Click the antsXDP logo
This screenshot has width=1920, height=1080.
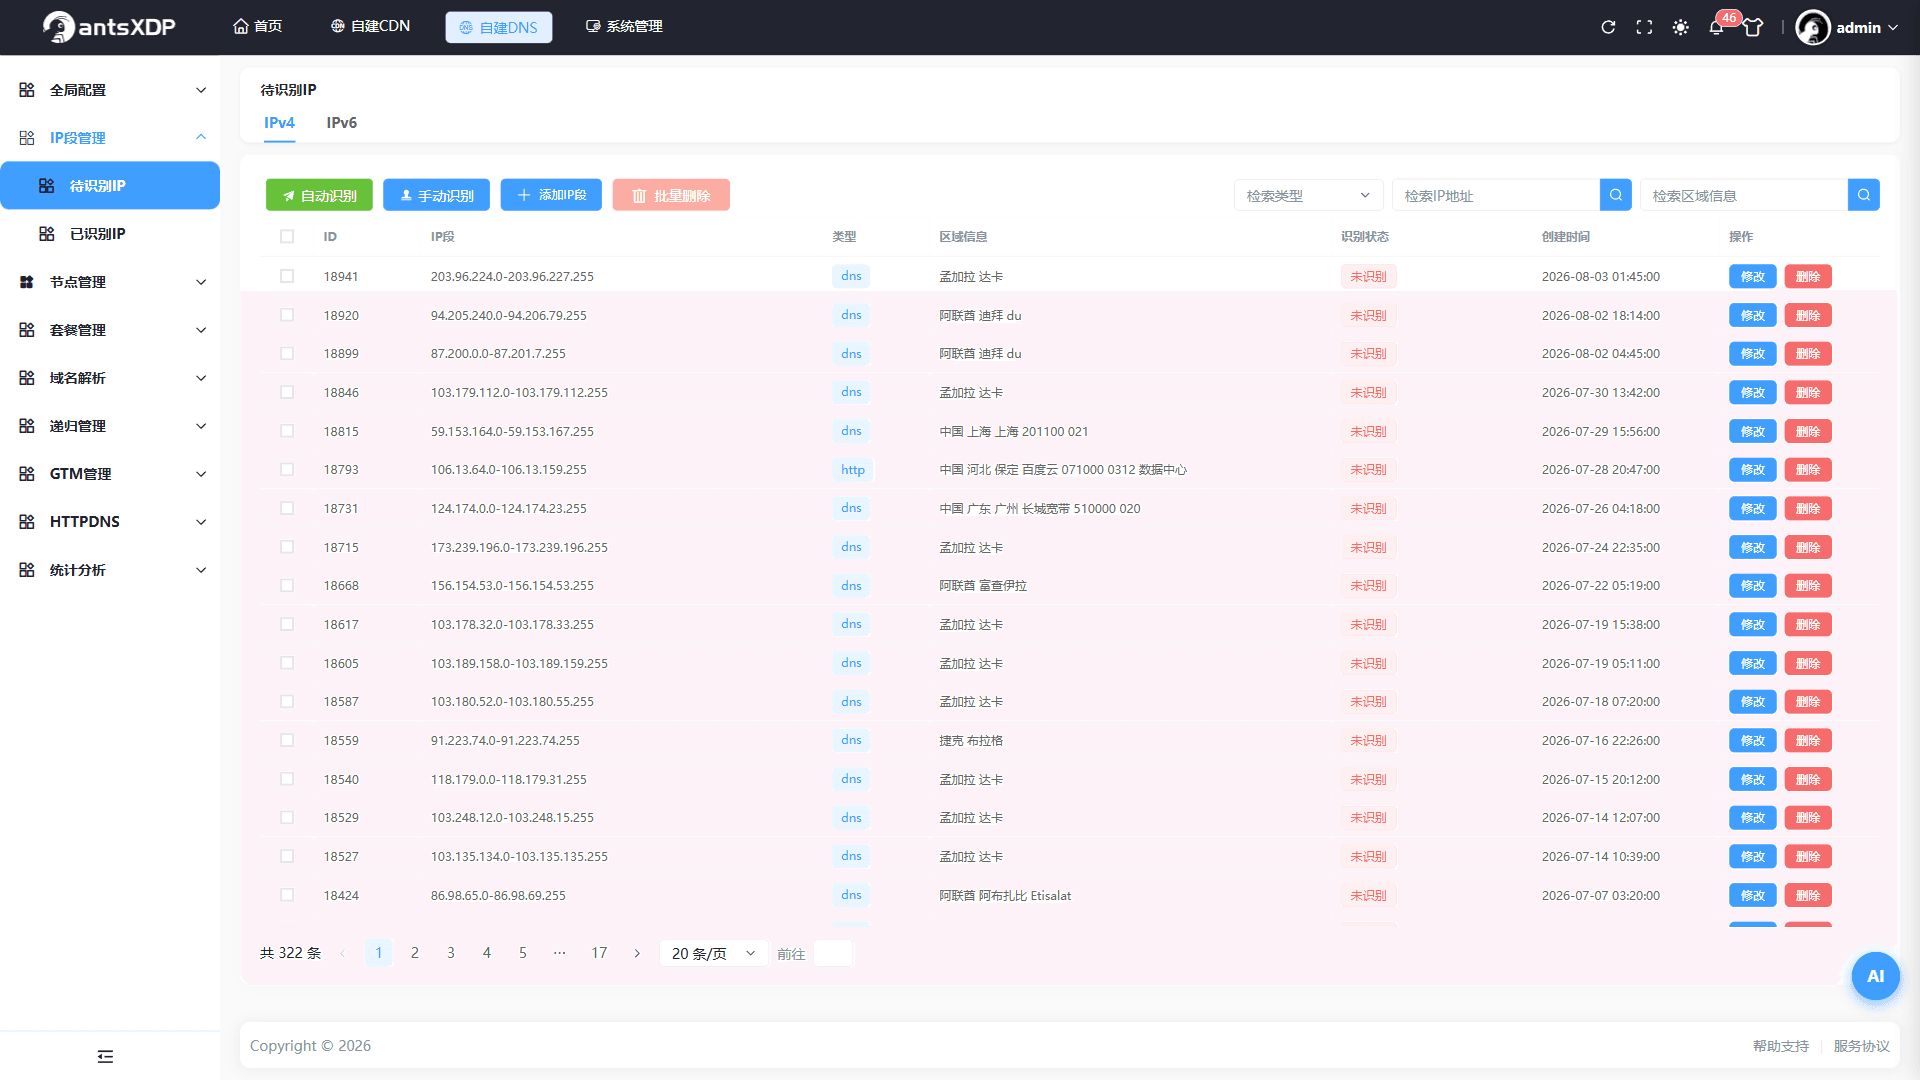[x=109, y=27]
